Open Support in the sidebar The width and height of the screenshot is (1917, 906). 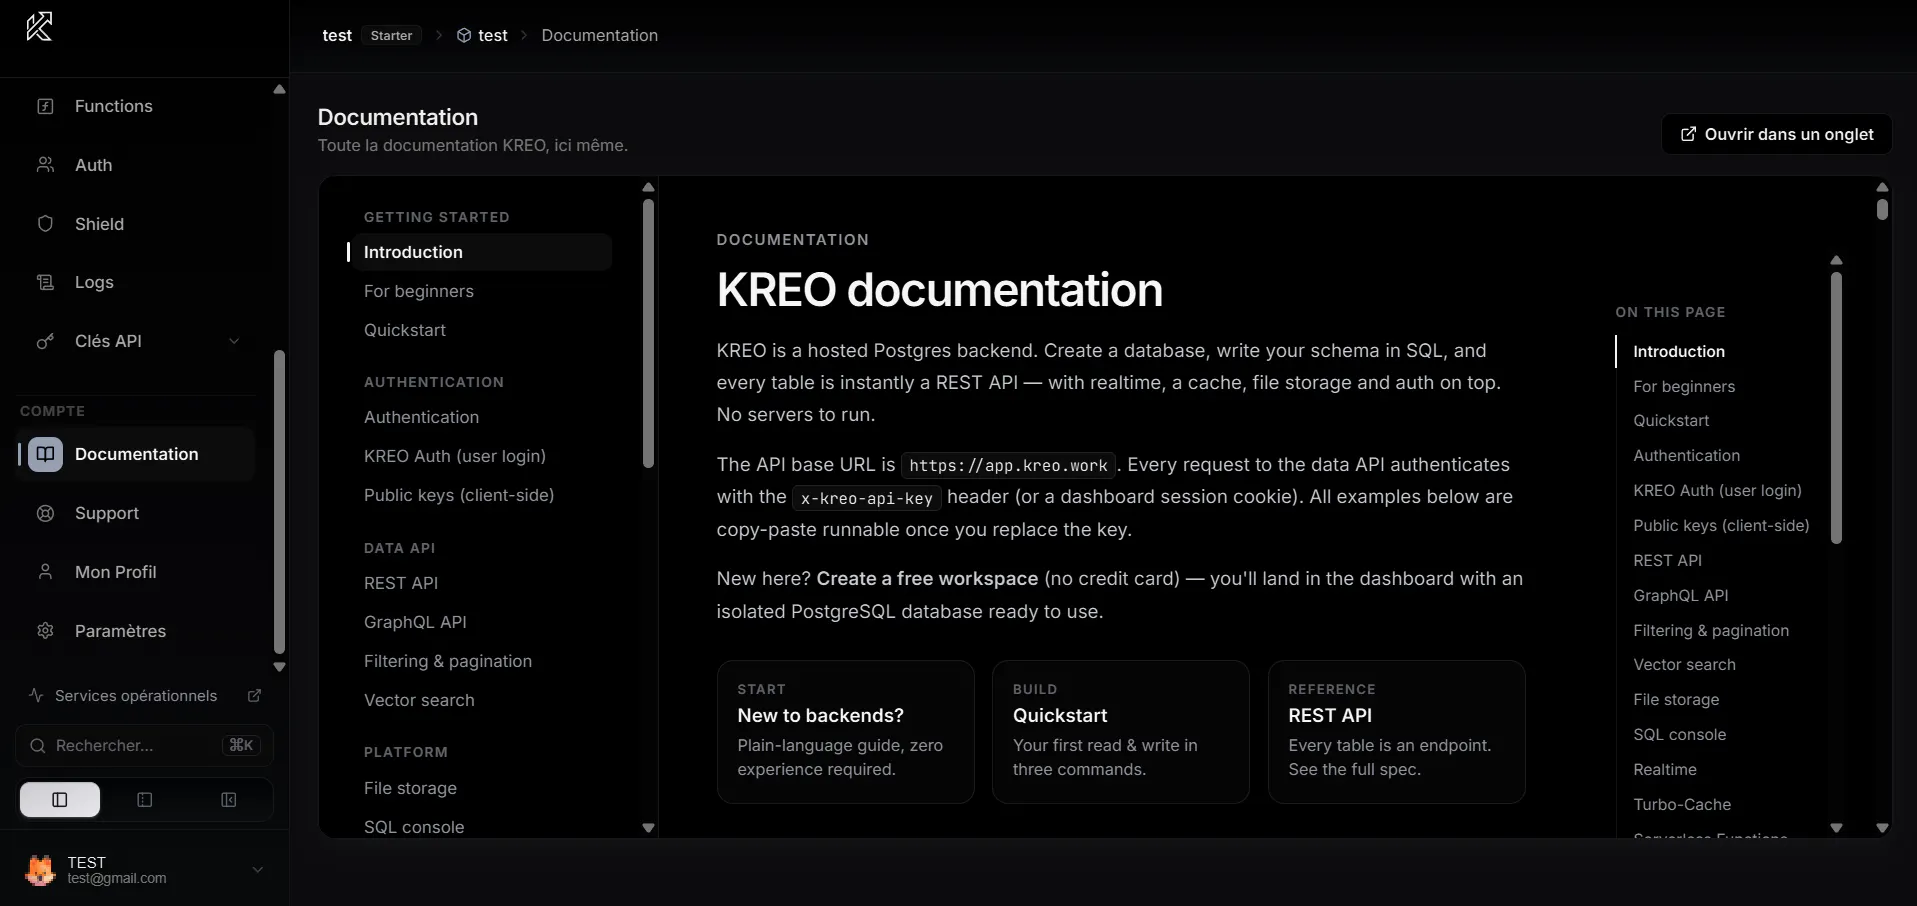(137, 513)
